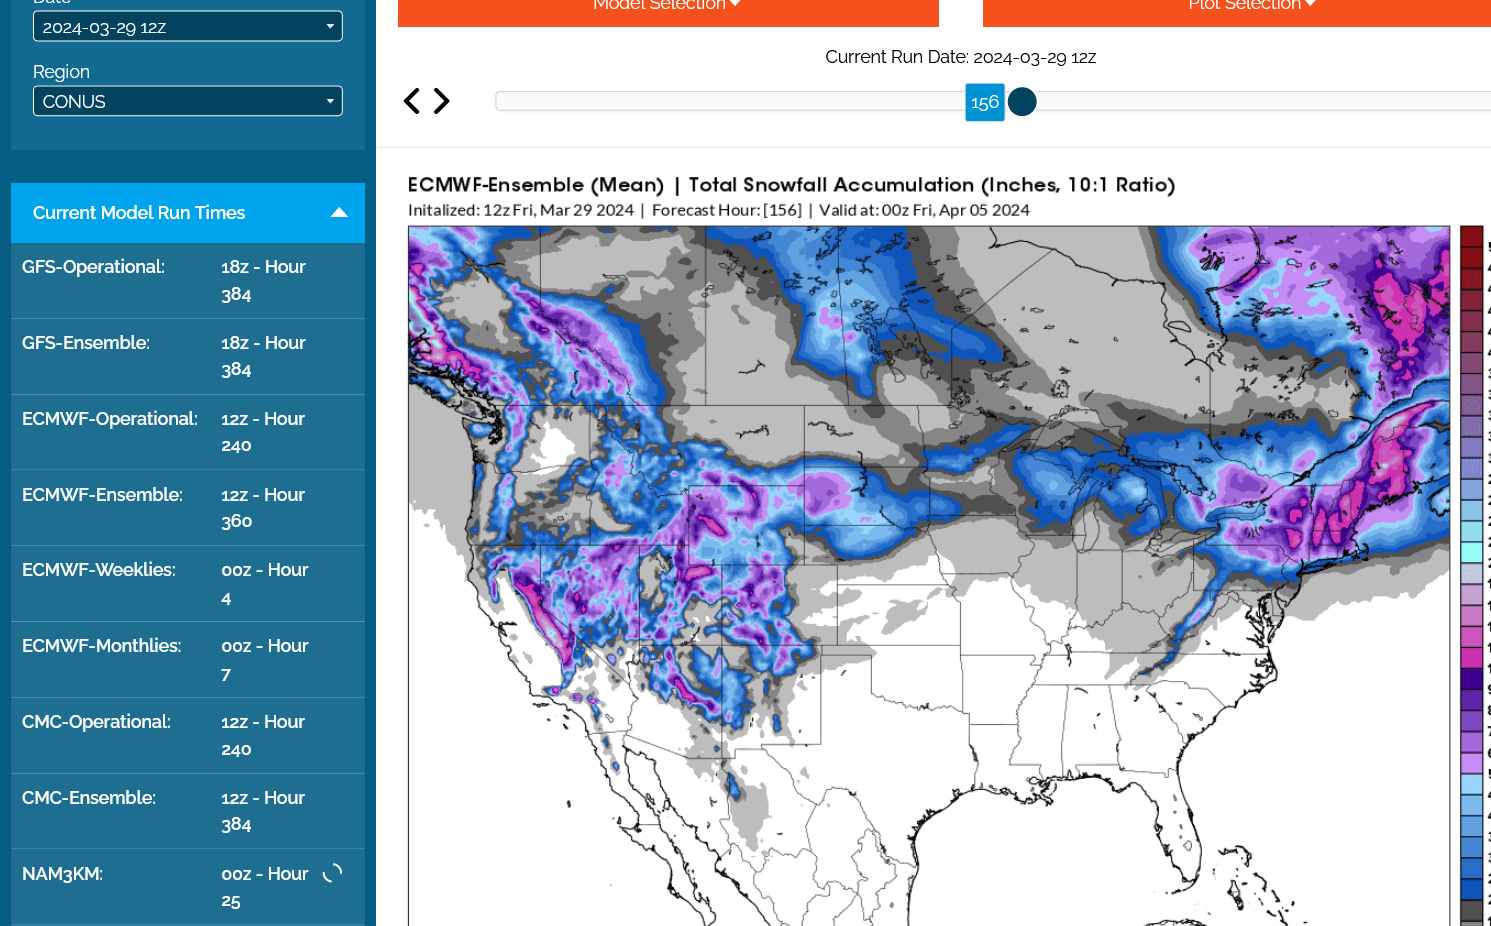Click the snowfall accumulation map image

(928, 575)
